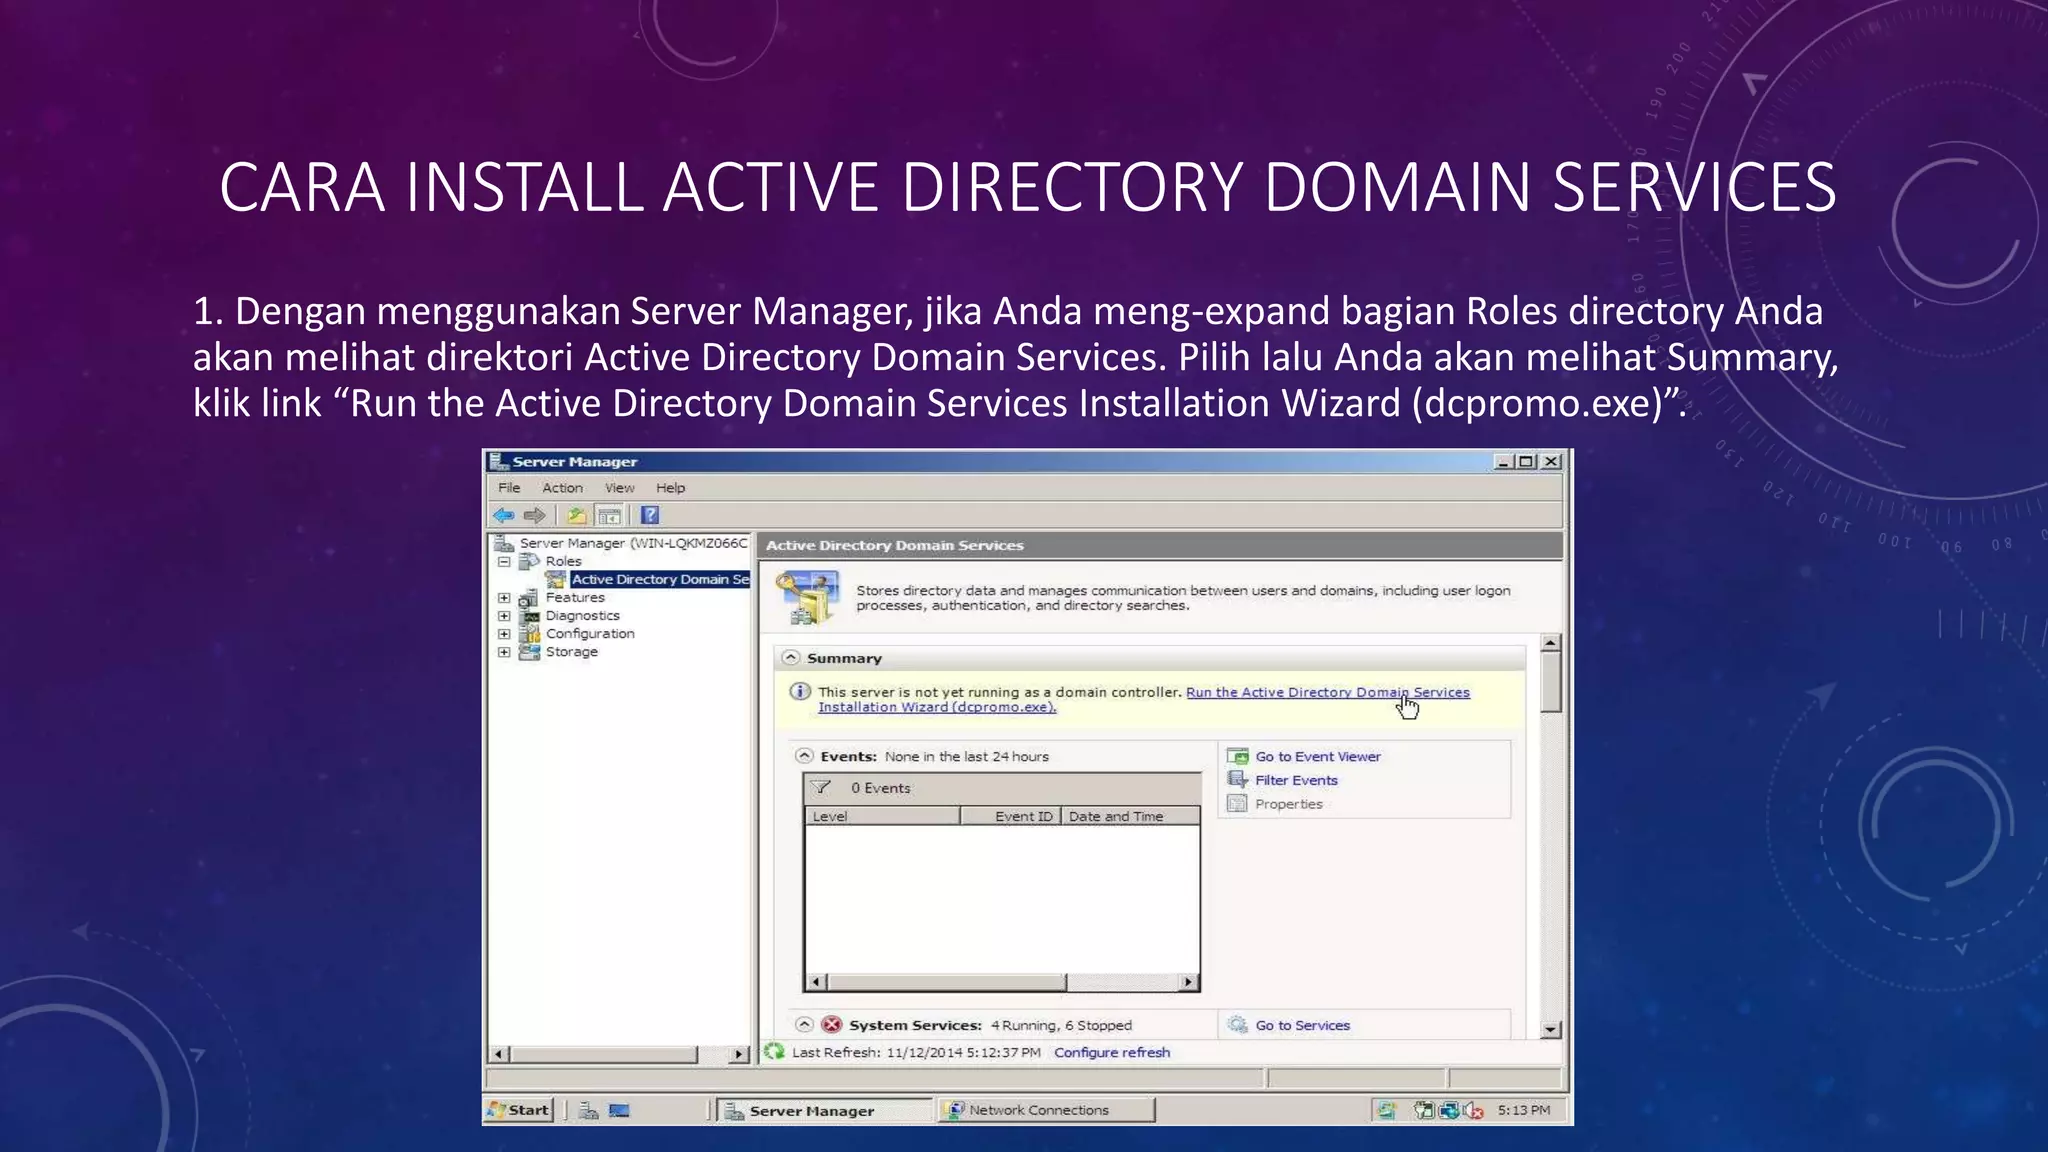Click the Event Viewer icon
The width and height of the screenshot is (2048, 1152).
[x=1238, y=756]
